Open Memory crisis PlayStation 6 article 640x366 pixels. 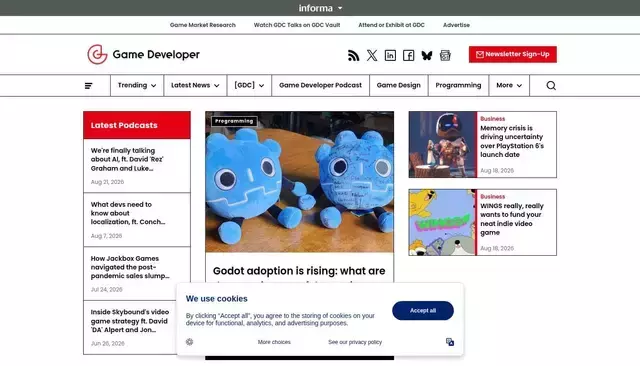coord(512,141)
